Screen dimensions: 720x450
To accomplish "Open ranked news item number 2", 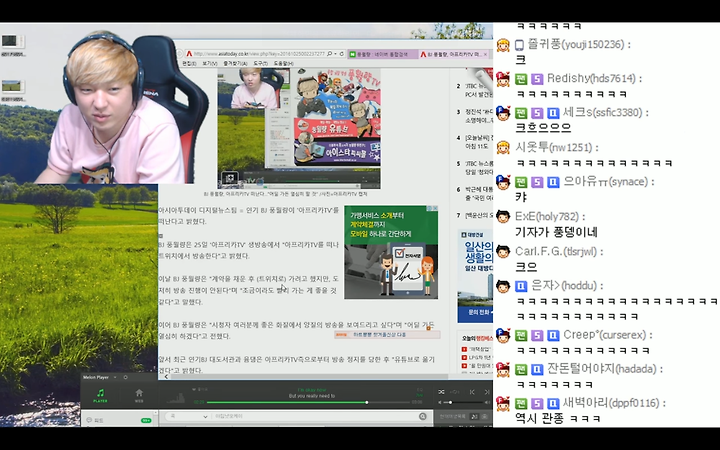I will point(474,90).
